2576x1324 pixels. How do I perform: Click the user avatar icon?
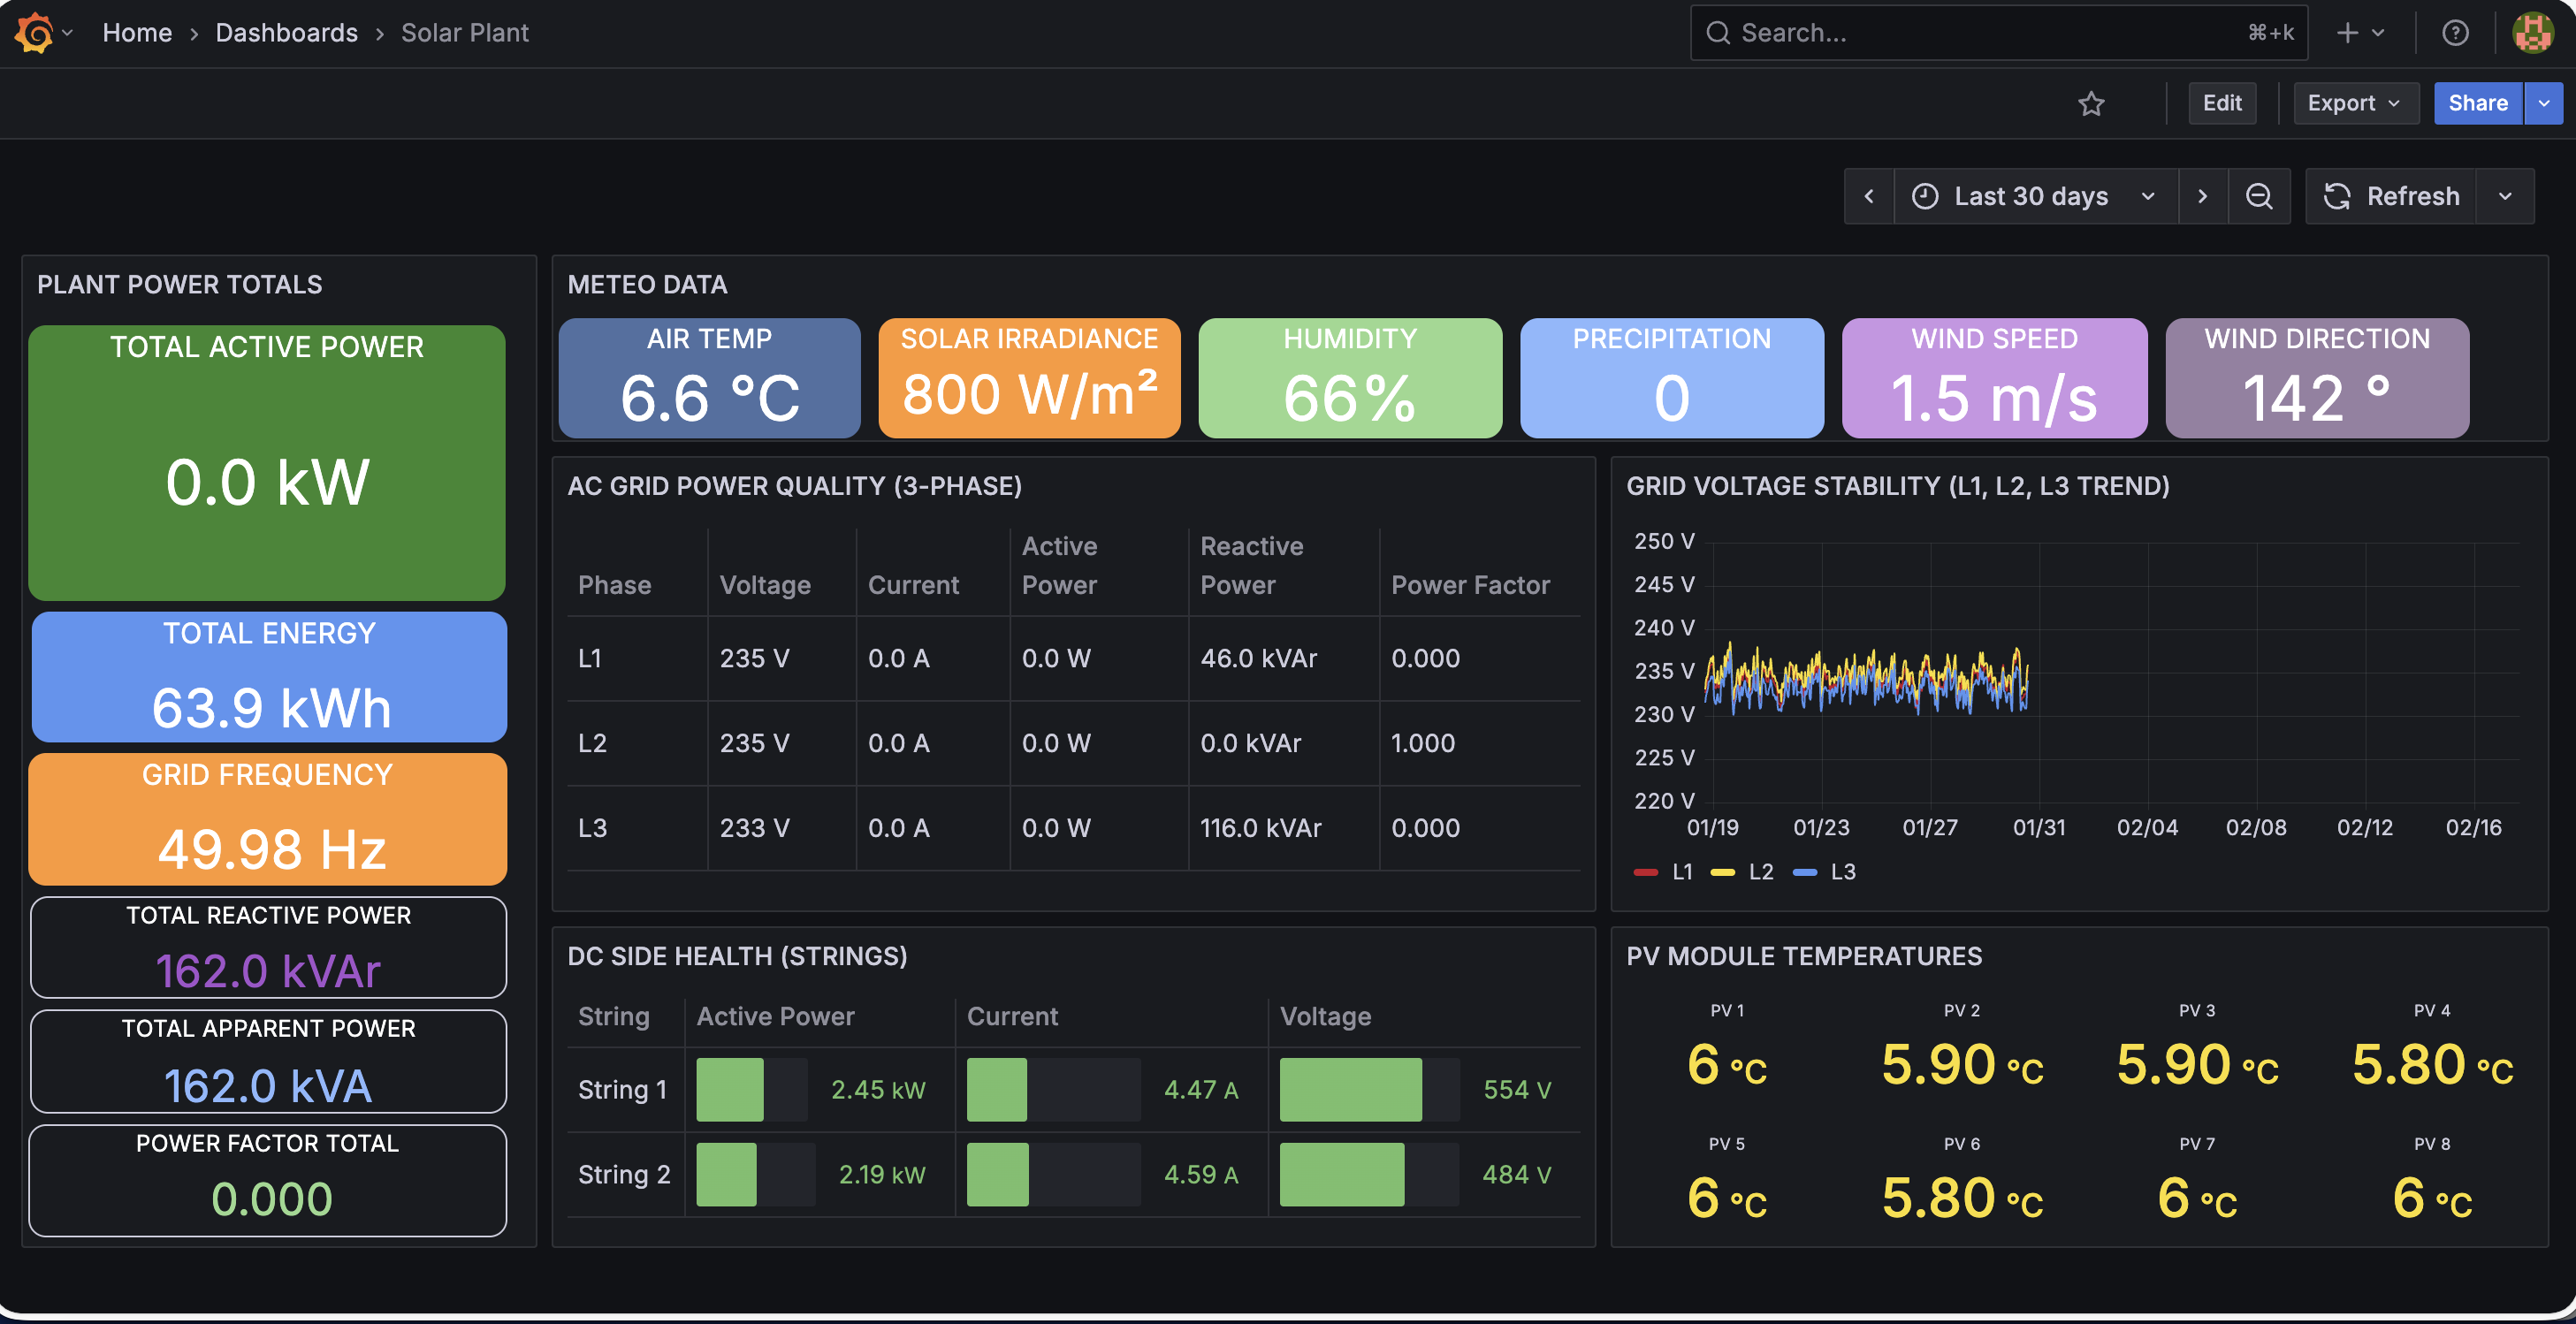[2533, 33]
